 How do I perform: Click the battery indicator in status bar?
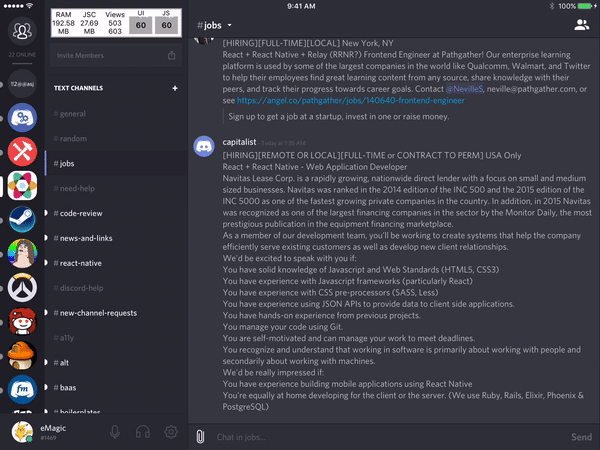(x=587, y=6)
